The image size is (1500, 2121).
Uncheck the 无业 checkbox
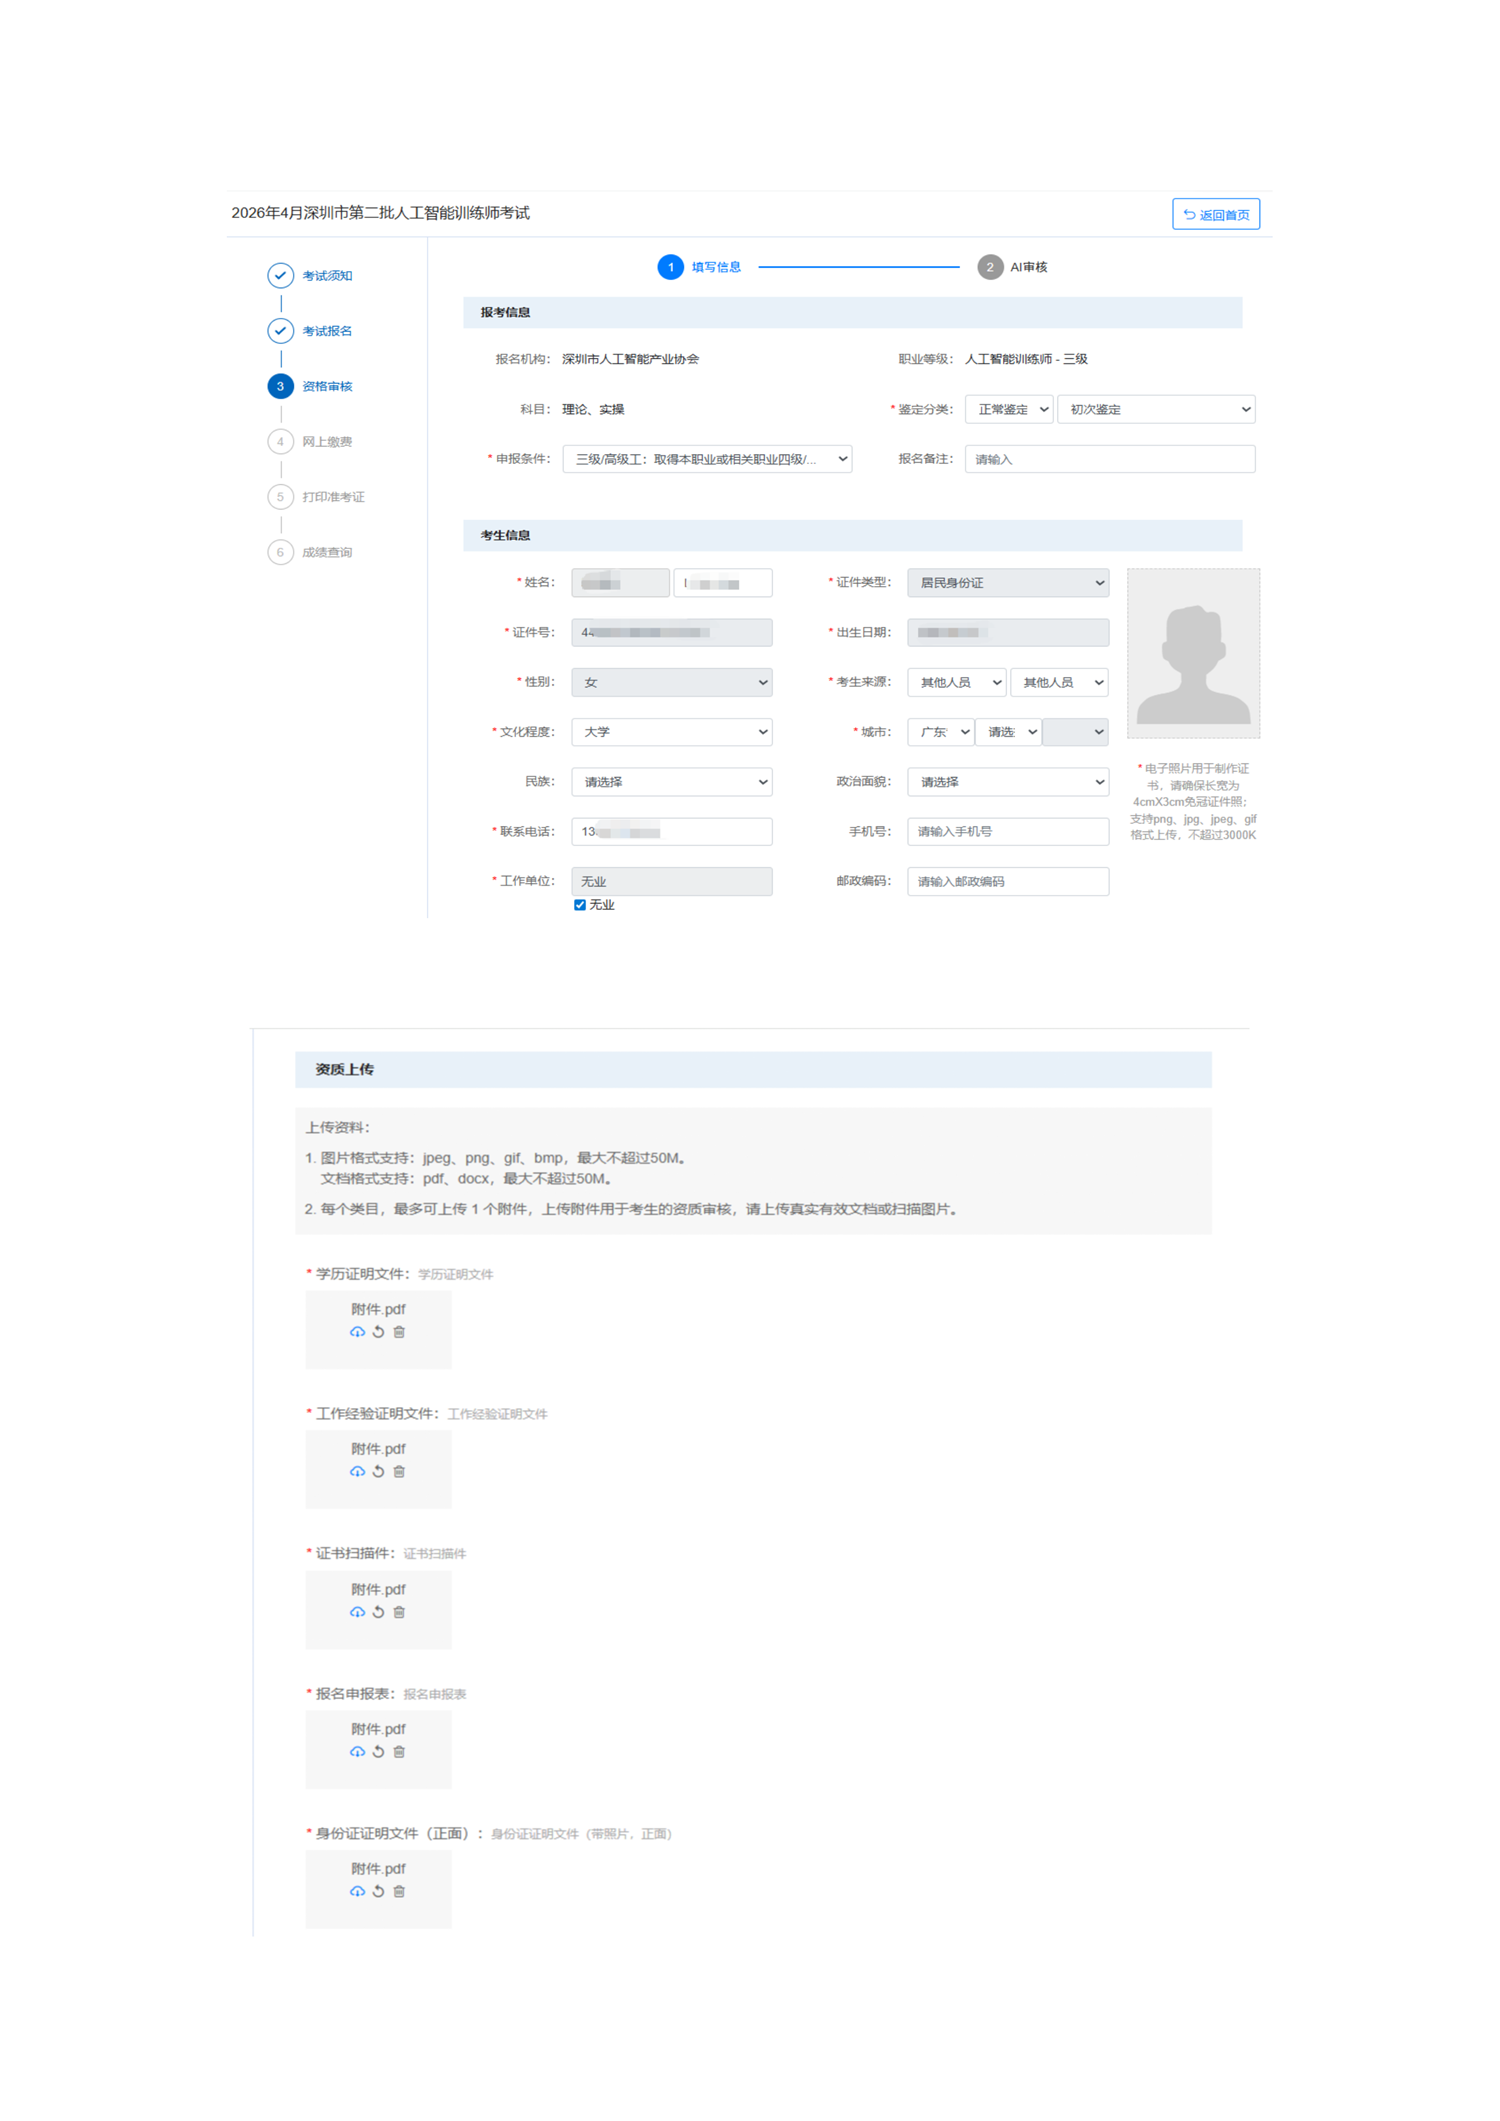(x=580, y=905)
